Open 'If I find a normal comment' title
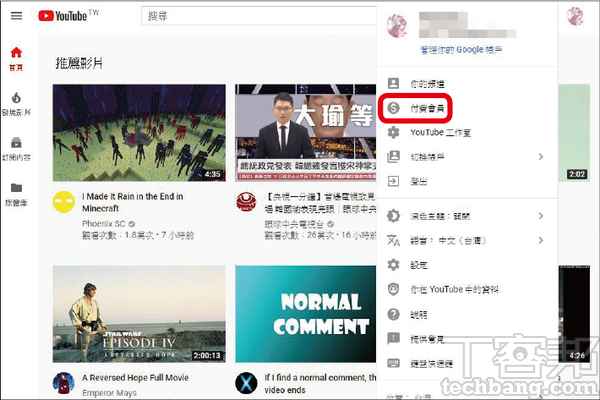Screen dimensions: 600x400 (x=320, y=384)
